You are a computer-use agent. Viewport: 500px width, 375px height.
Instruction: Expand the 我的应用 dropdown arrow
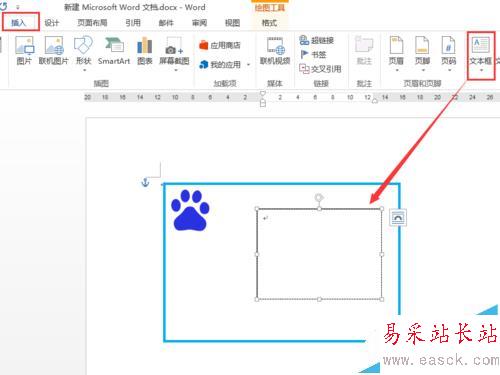pyautogui.click(x=249, y=64)
